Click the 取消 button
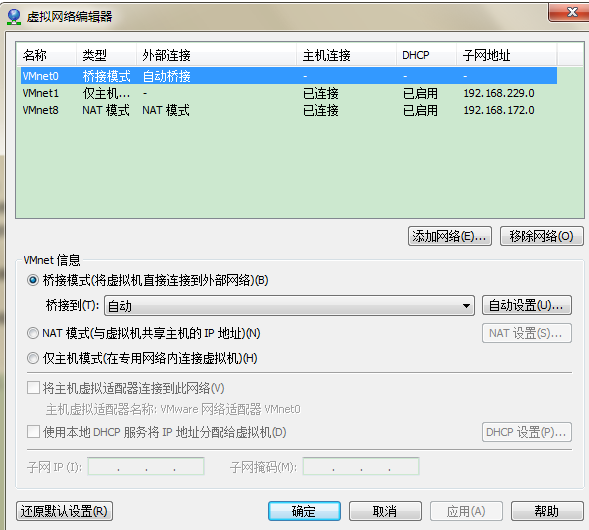 (x=385, y=511)
